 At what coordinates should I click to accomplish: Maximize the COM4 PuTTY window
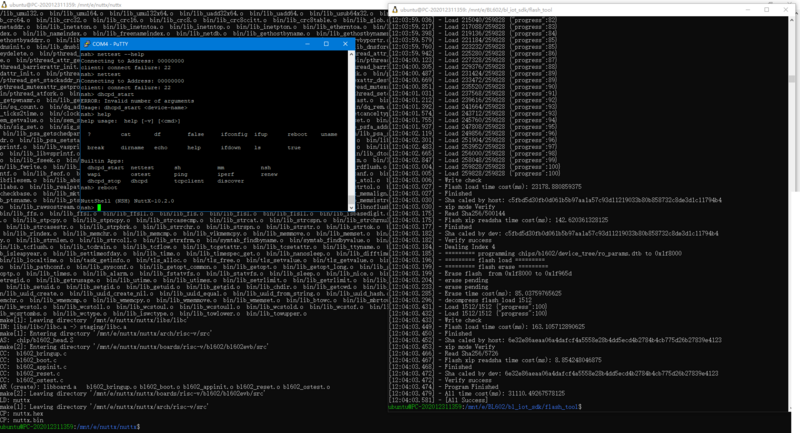point(326,44)
